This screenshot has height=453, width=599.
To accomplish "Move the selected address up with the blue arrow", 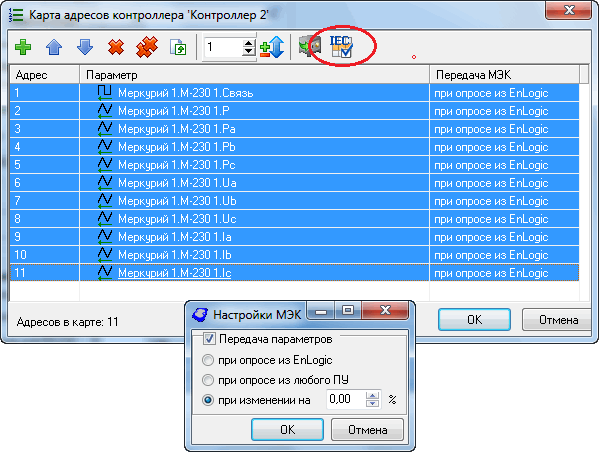I will 54,47.
